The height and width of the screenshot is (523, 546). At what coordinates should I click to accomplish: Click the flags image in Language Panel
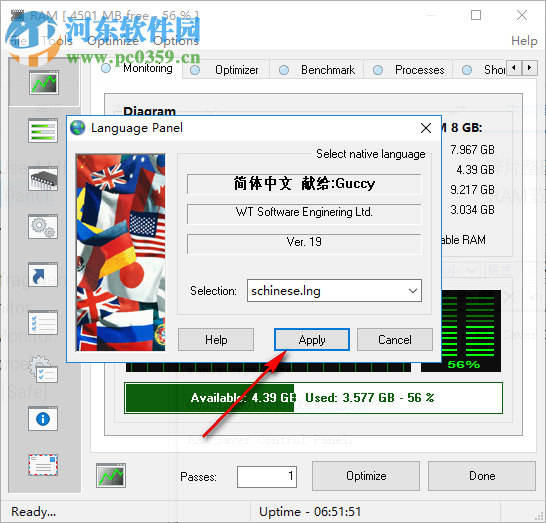click(x=121, y=252)
